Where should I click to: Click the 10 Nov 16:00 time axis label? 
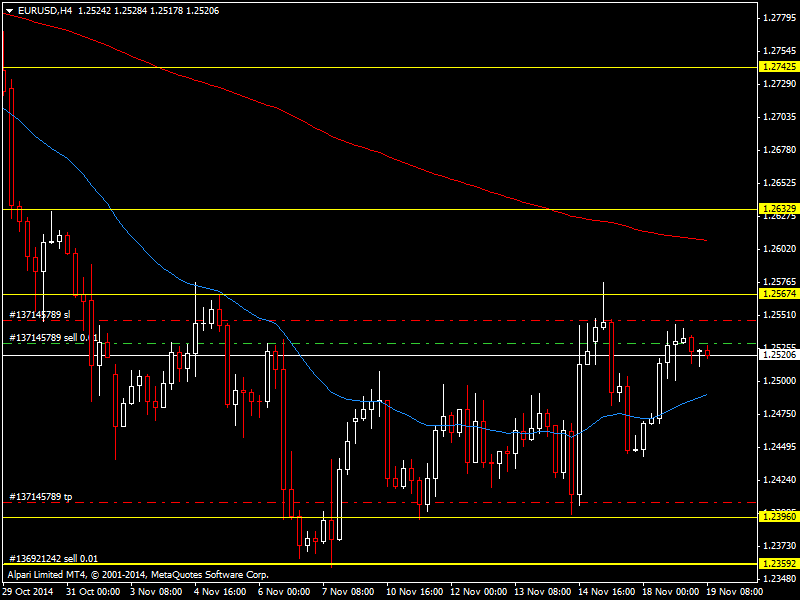[x=414, y=592]
